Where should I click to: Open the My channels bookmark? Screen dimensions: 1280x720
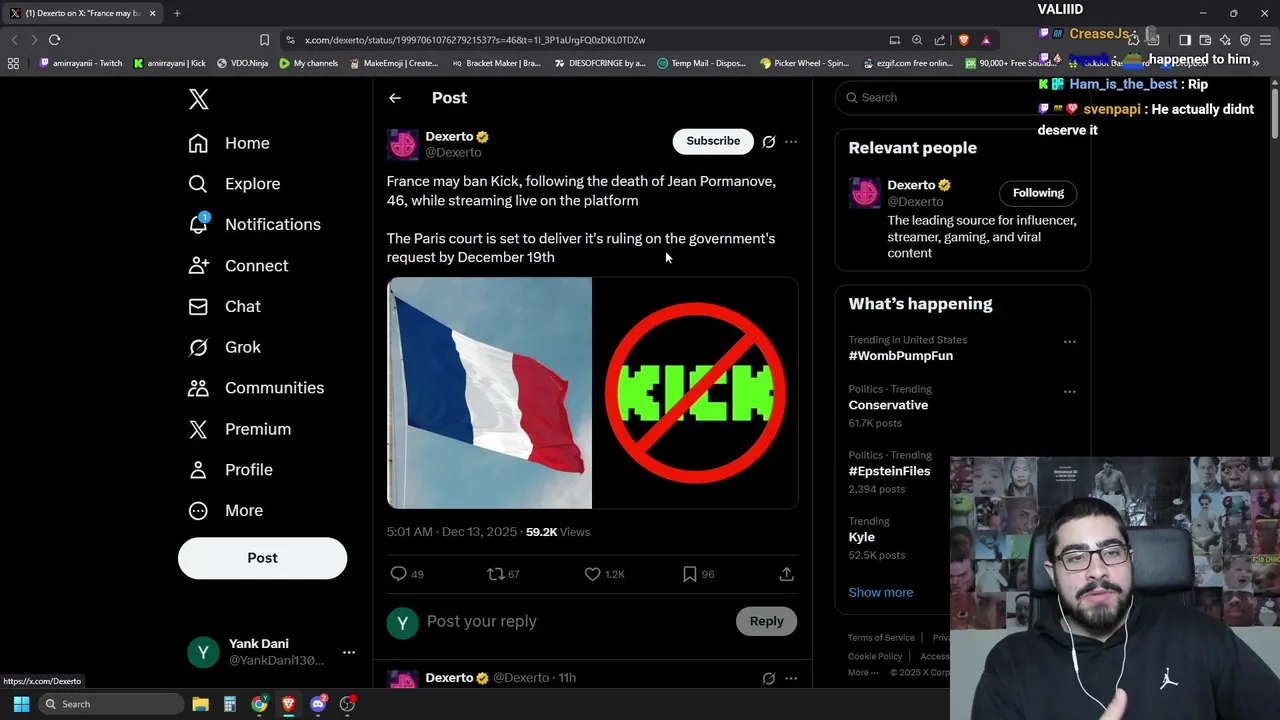(x=309, y=63)
